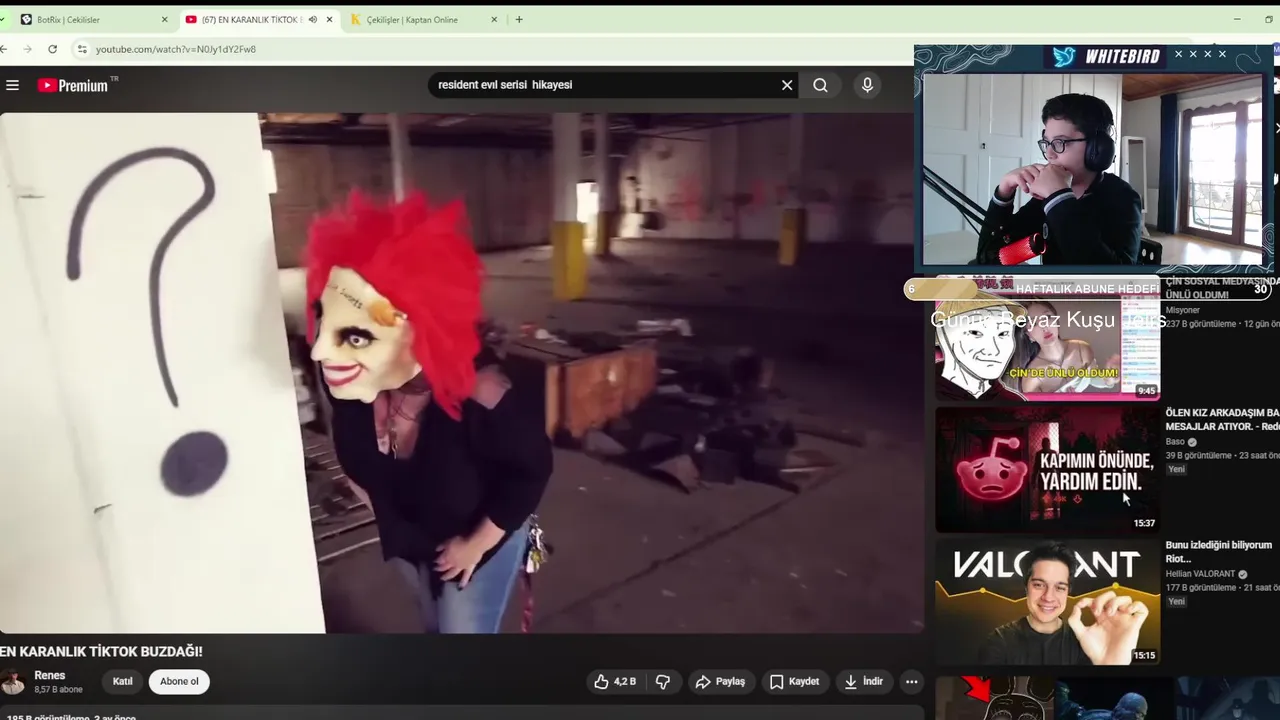Open Renes channel avatar
1280x720 pixels.
click(13, 682)
